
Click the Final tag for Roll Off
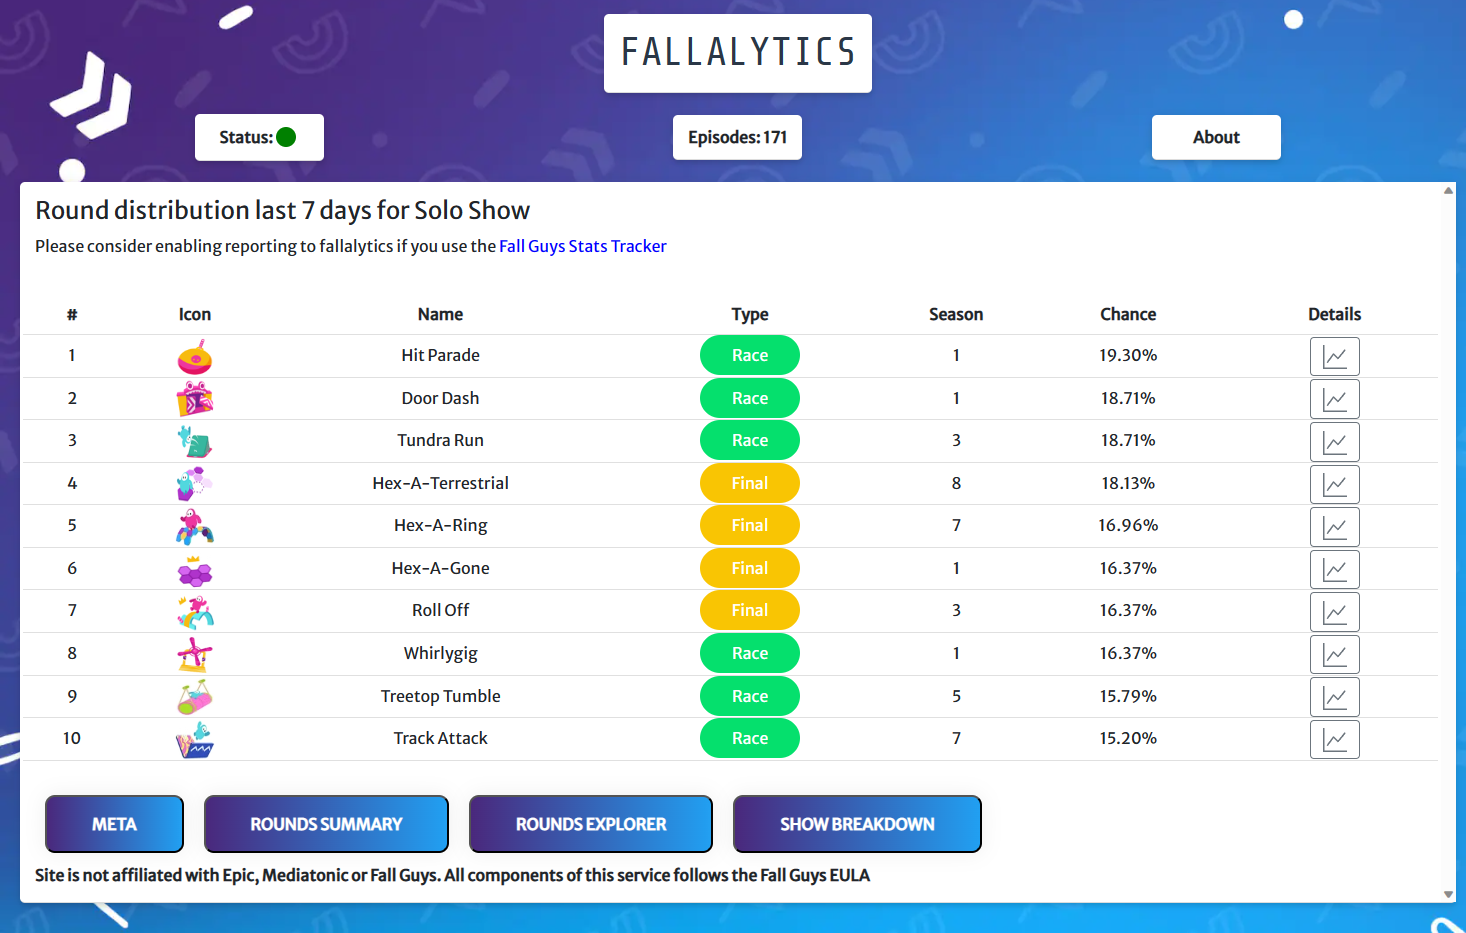point(750,610)
